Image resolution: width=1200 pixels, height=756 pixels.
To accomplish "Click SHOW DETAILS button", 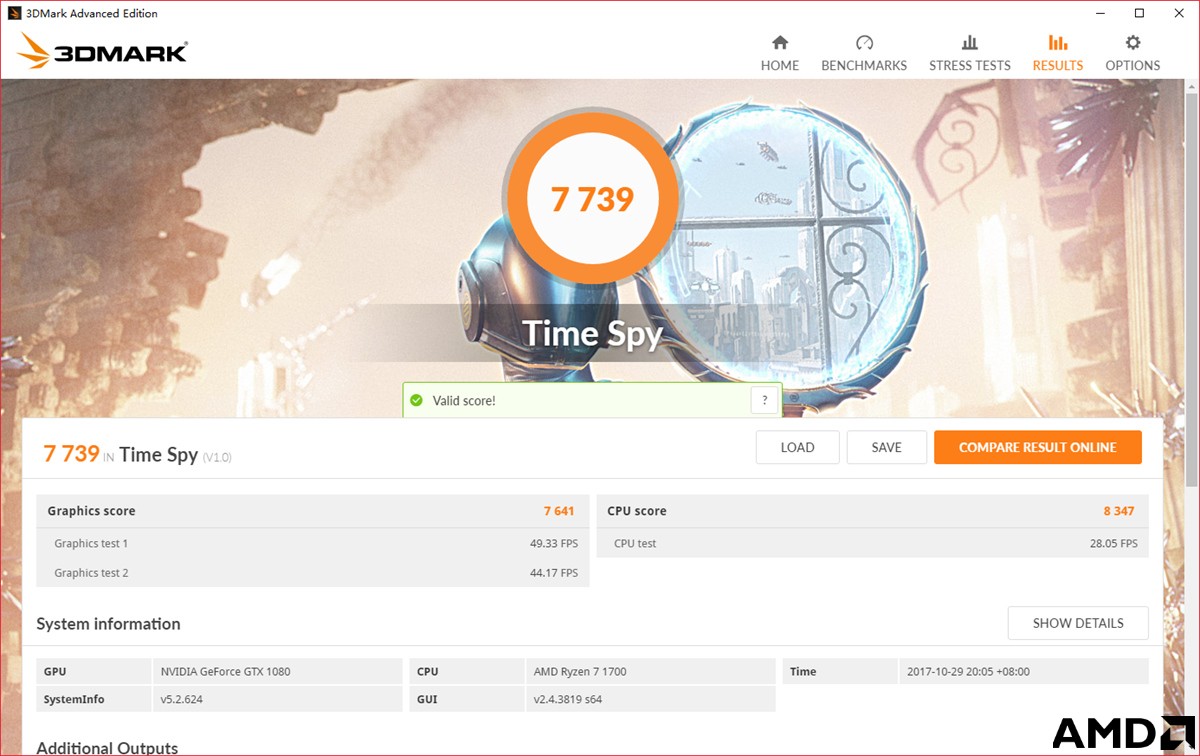I will pos(1078,623).
